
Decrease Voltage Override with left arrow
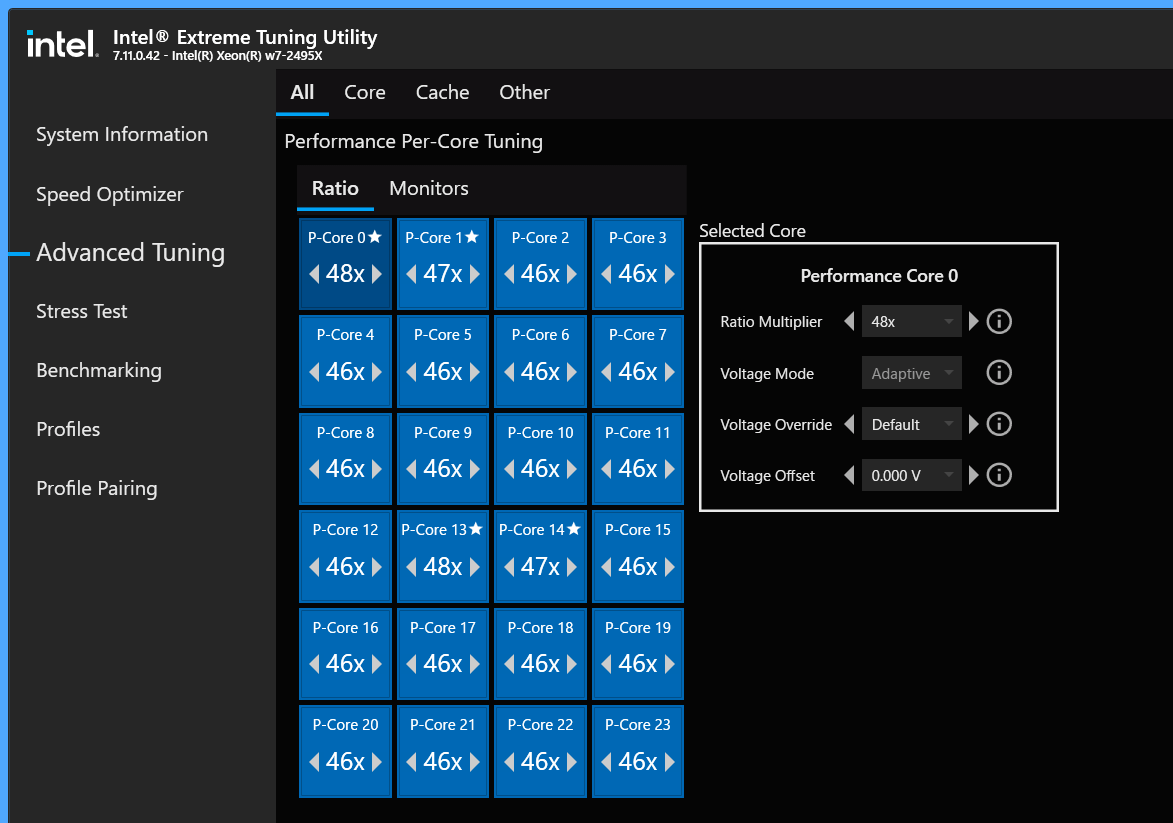[849, 424]
